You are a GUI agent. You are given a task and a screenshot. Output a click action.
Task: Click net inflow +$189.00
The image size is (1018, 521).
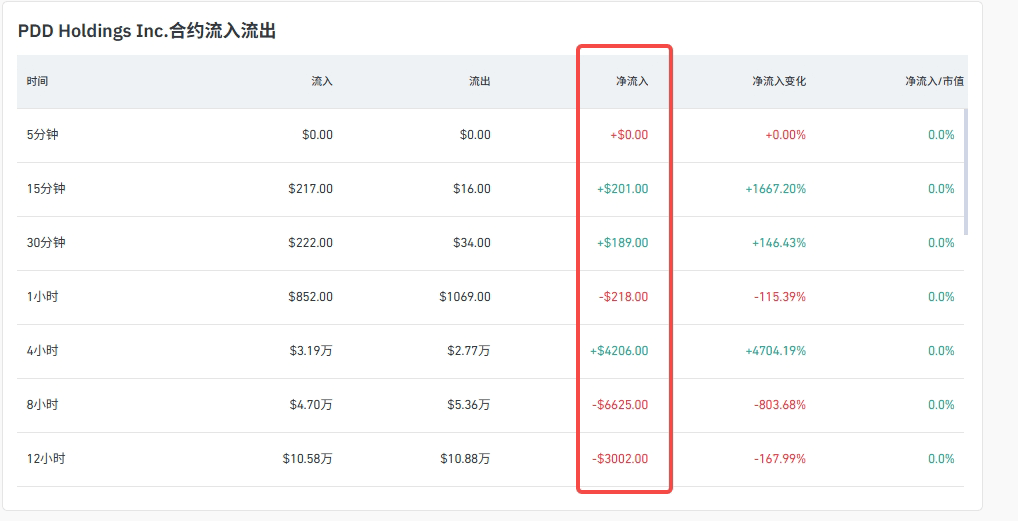click(x=623, y=242)
